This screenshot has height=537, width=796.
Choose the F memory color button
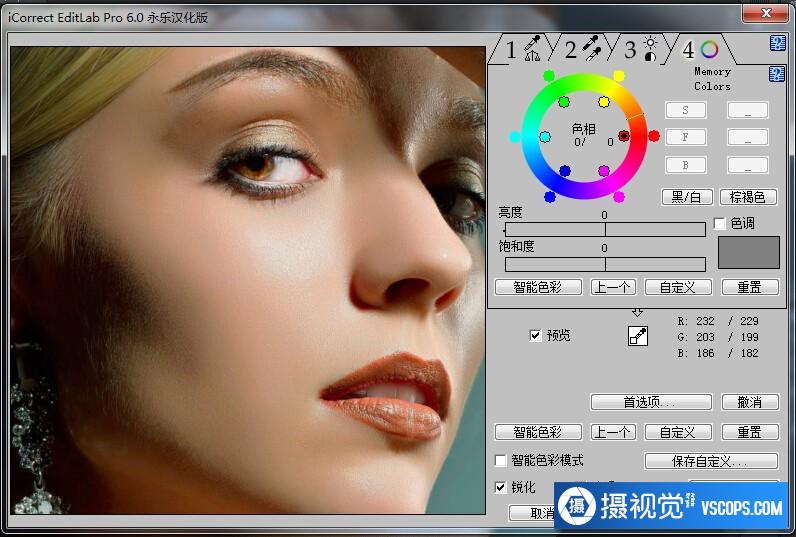[x=685, y=137]
